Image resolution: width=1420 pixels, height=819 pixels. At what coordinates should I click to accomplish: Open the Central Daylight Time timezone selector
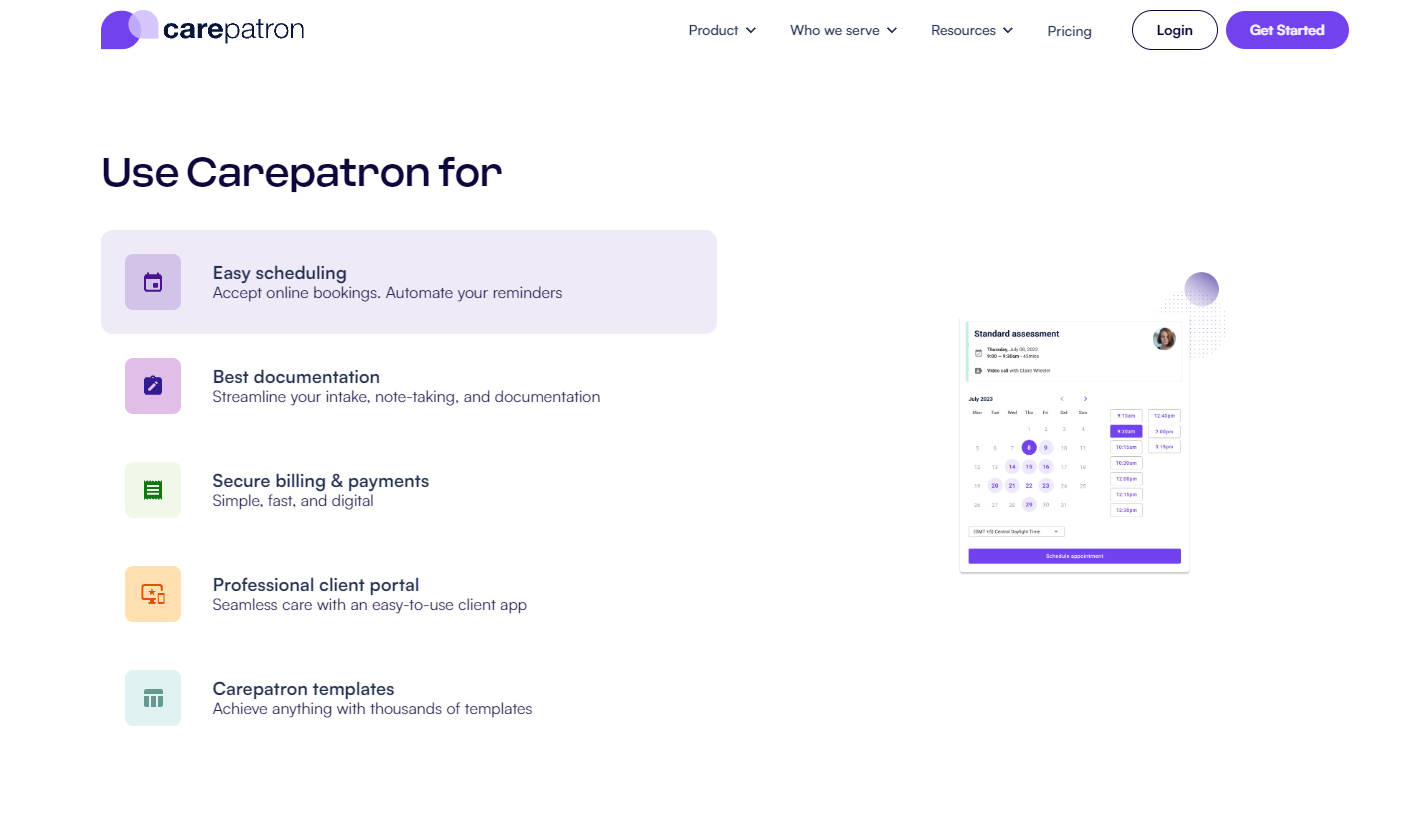pyautogui.click(x=1016, y=531)
